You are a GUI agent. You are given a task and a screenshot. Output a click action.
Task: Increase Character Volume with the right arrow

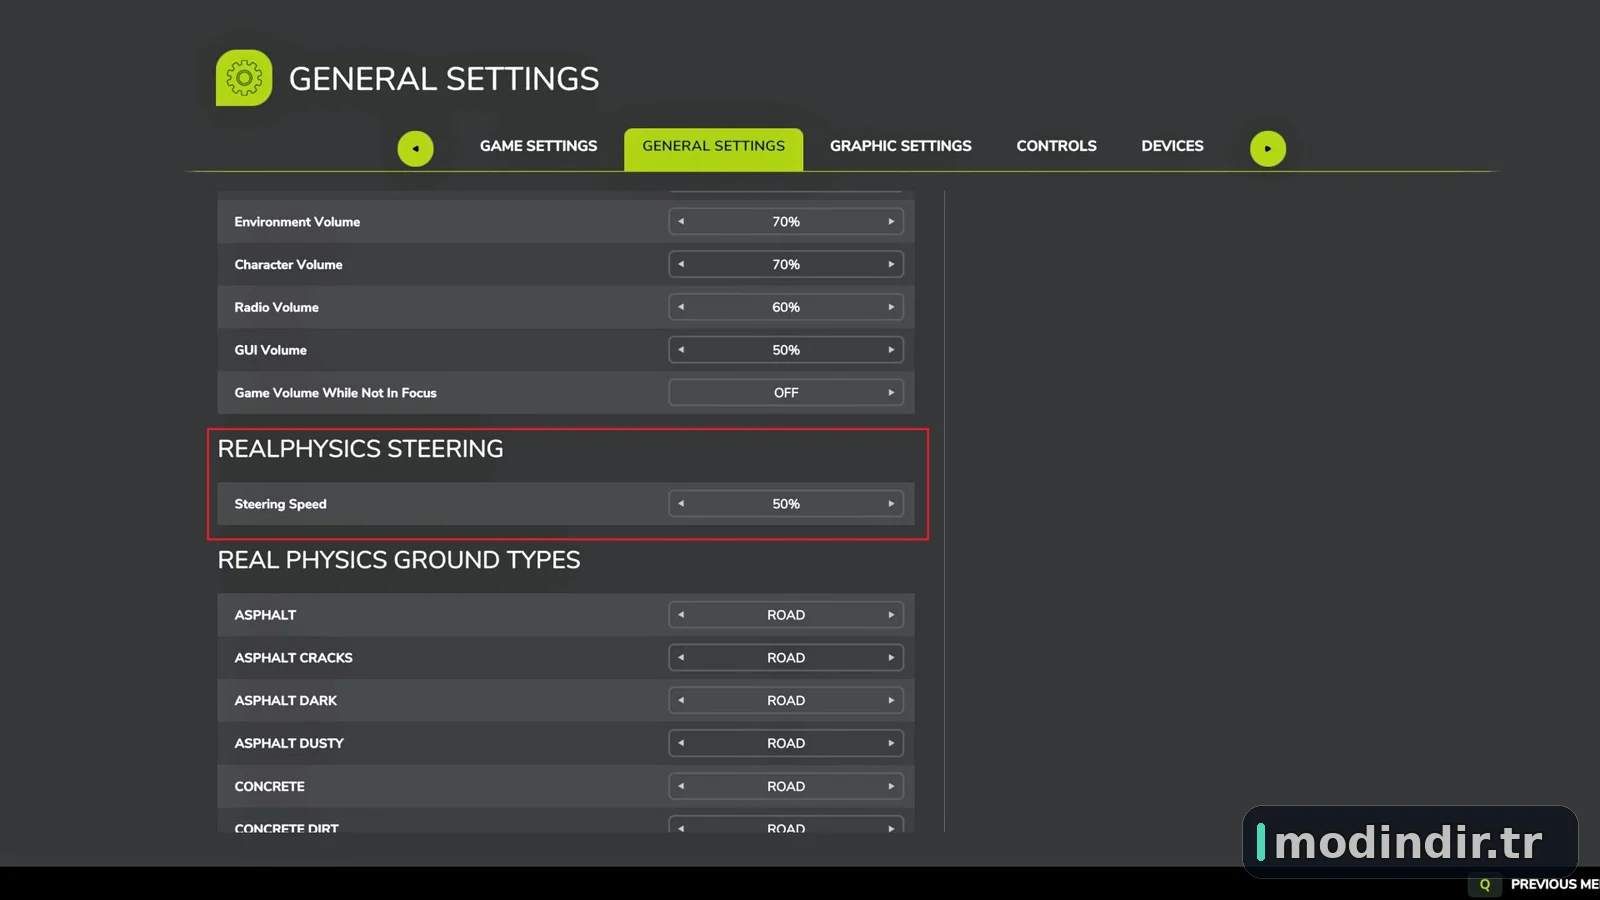point(891,265)
